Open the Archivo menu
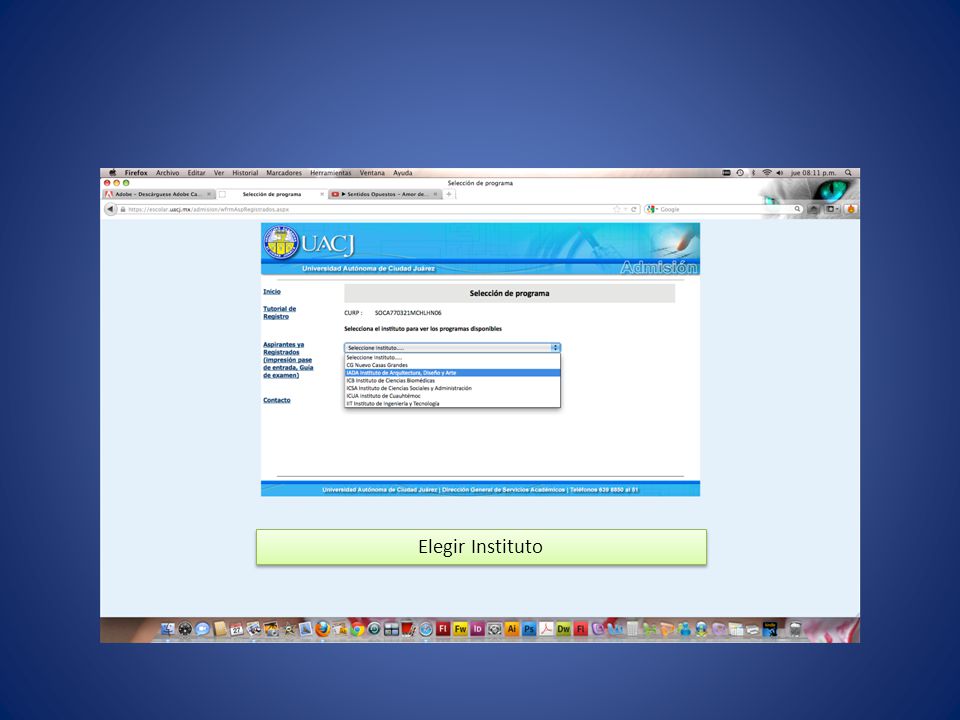This screenshot has width=960, height=720. coord(167,173)
